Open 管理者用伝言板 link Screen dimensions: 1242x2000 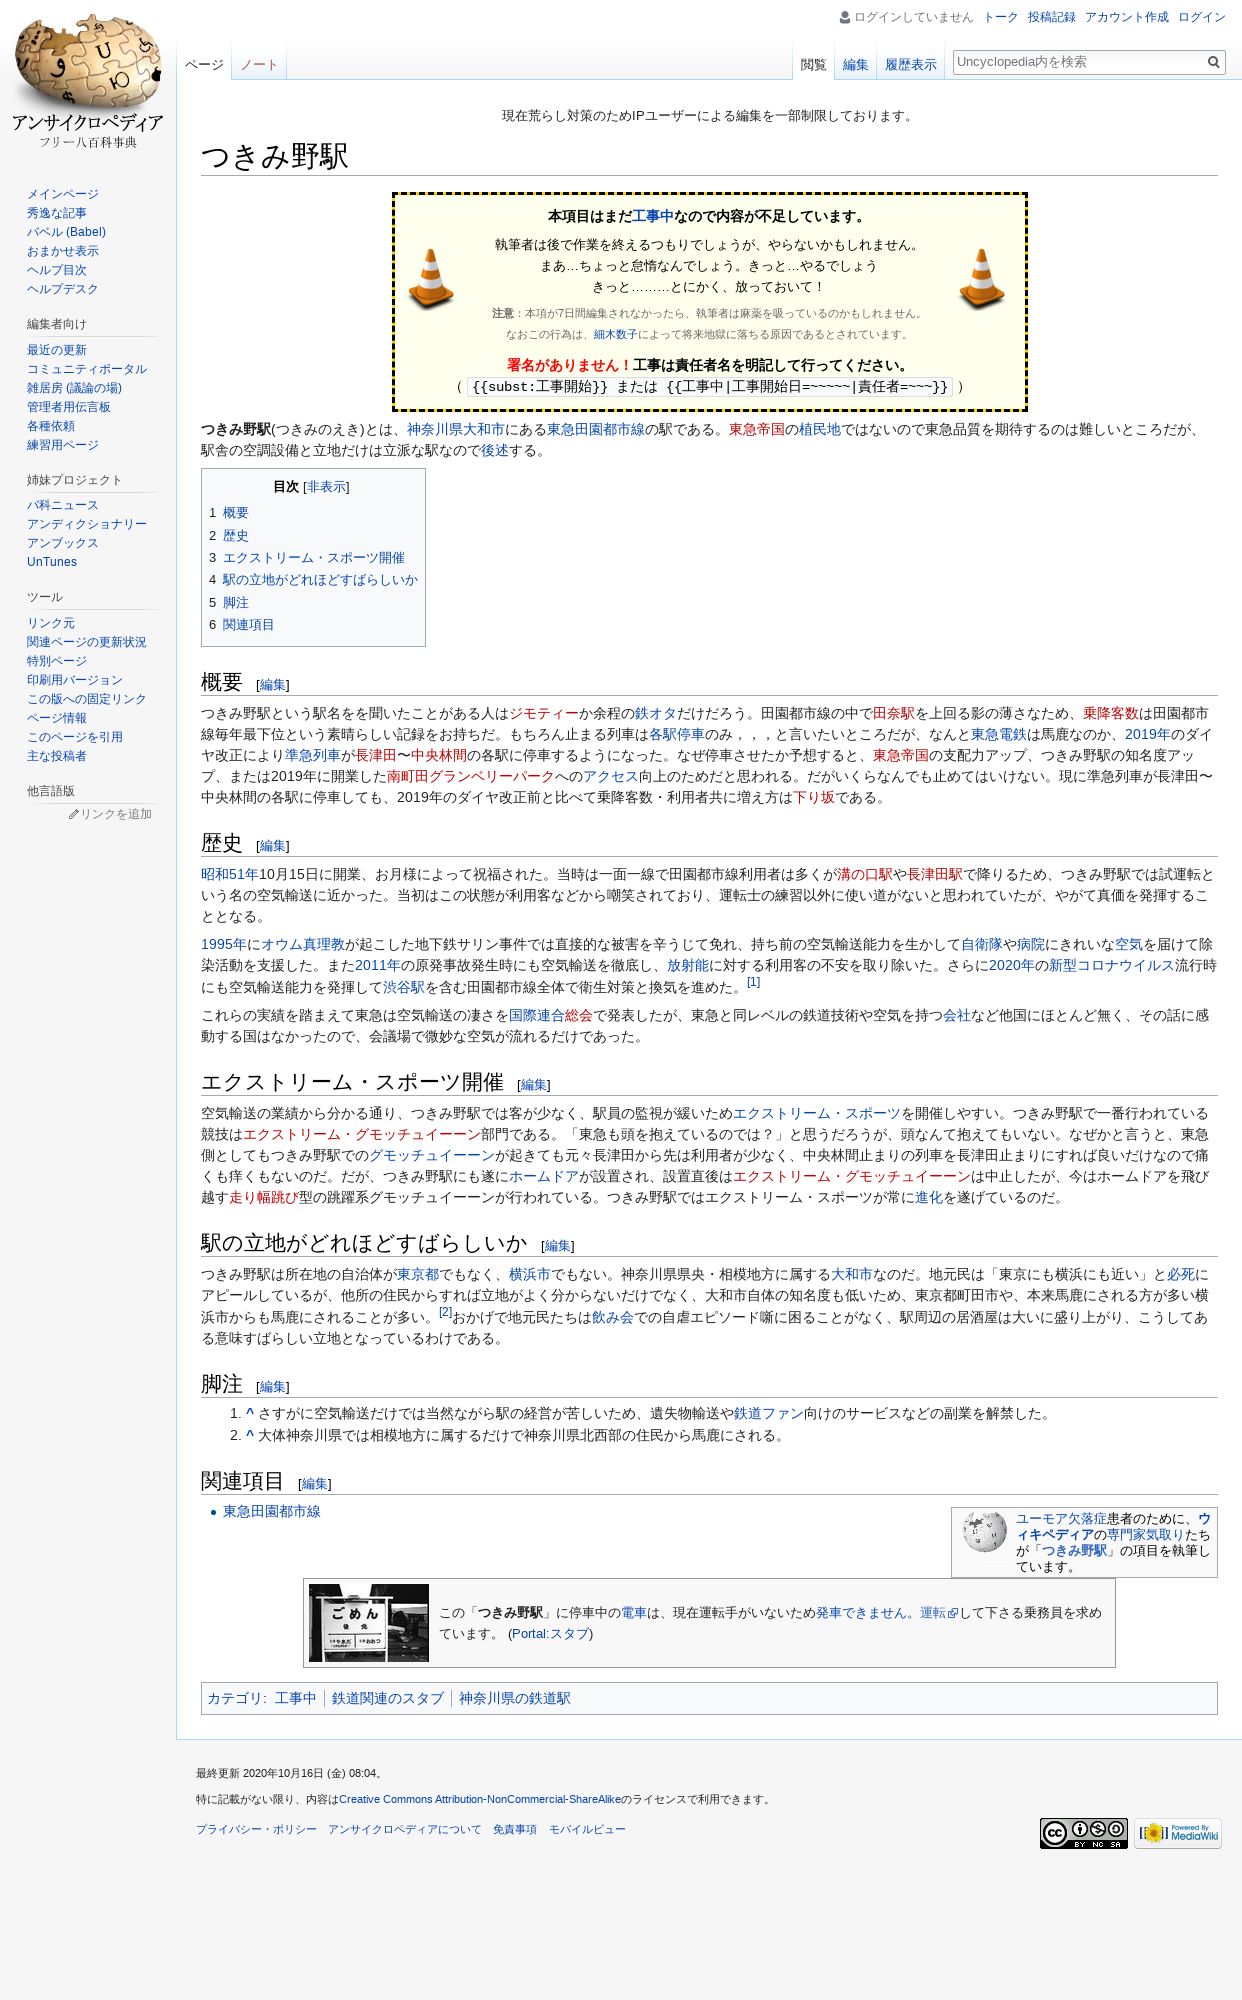[x=69, y=407]
